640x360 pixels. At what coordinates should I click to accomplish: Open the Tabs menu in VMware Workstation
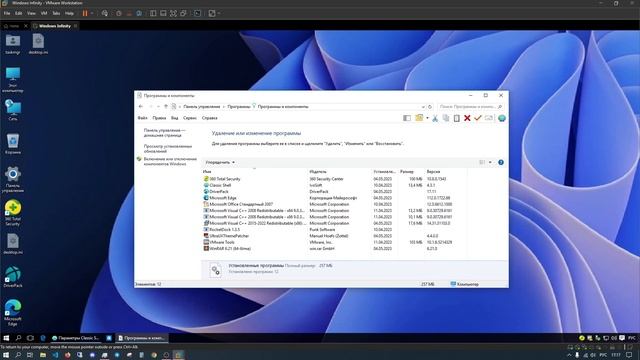56,13
